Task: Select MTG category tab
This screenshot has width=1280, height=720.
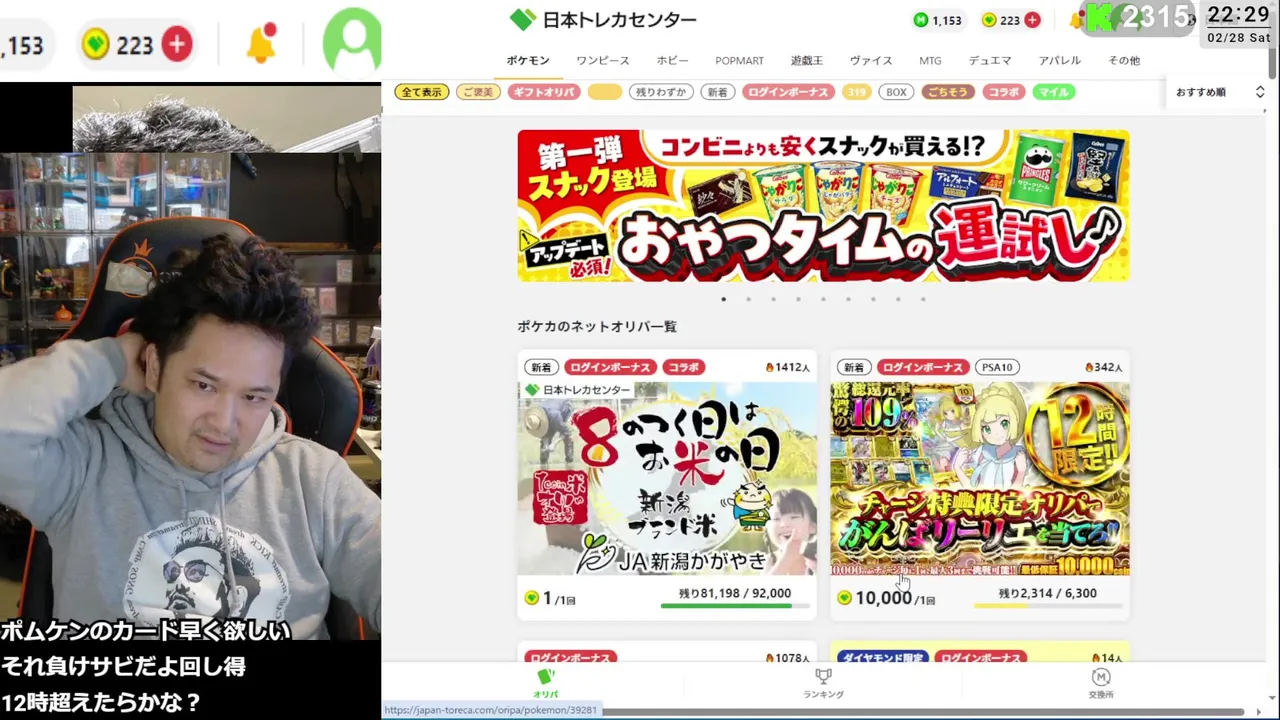Action: click(x=931, y=60)
